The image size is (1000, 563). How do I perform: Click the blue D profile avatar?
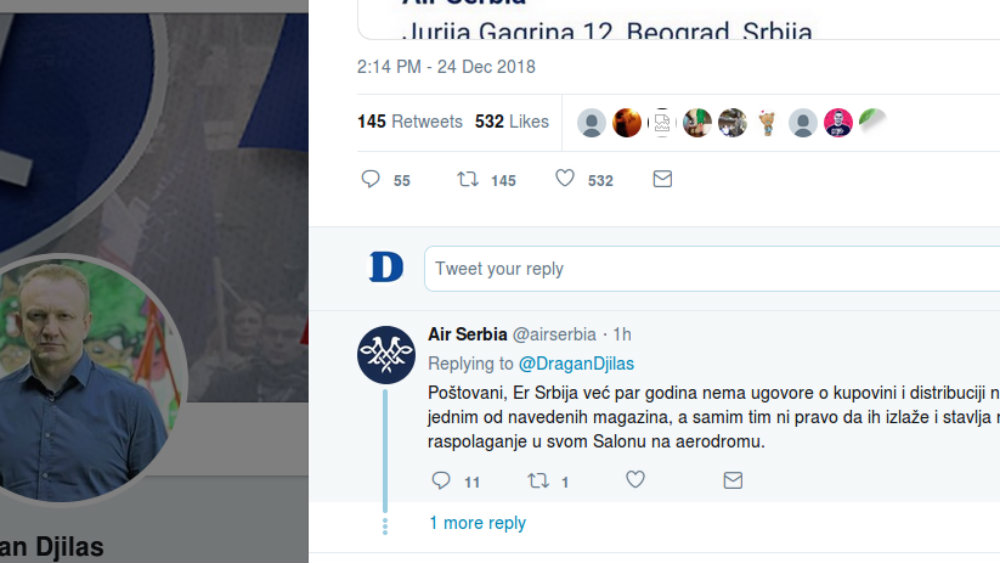tap(386, 268)
